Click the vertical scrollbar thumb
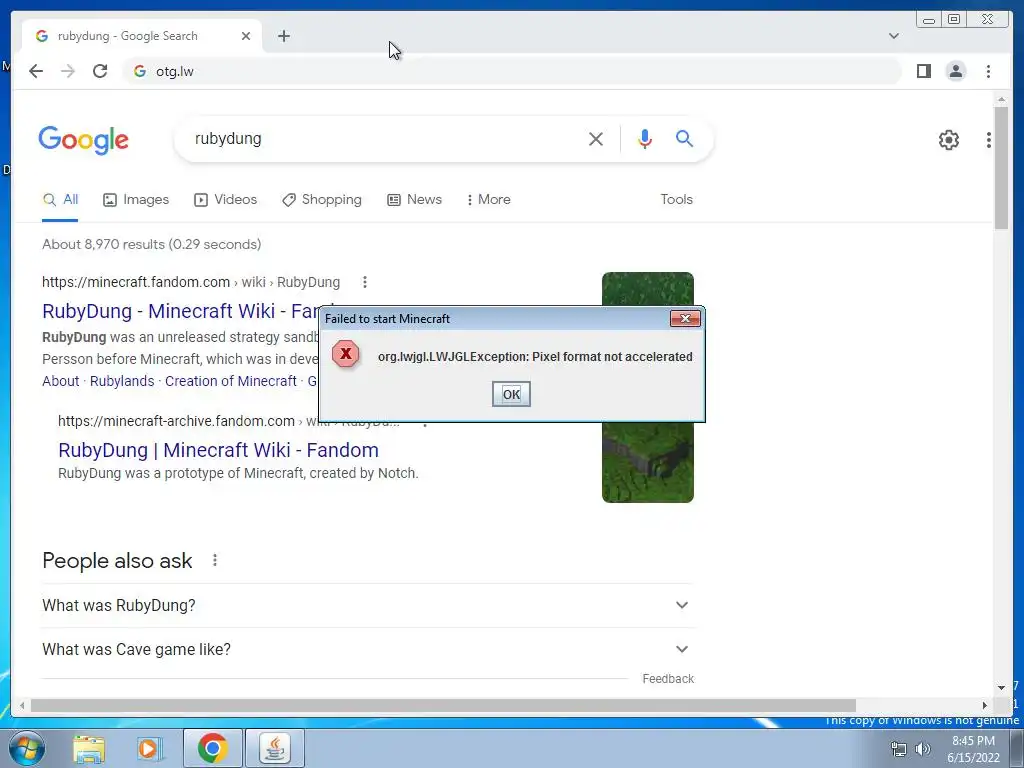 point(1001,167)
